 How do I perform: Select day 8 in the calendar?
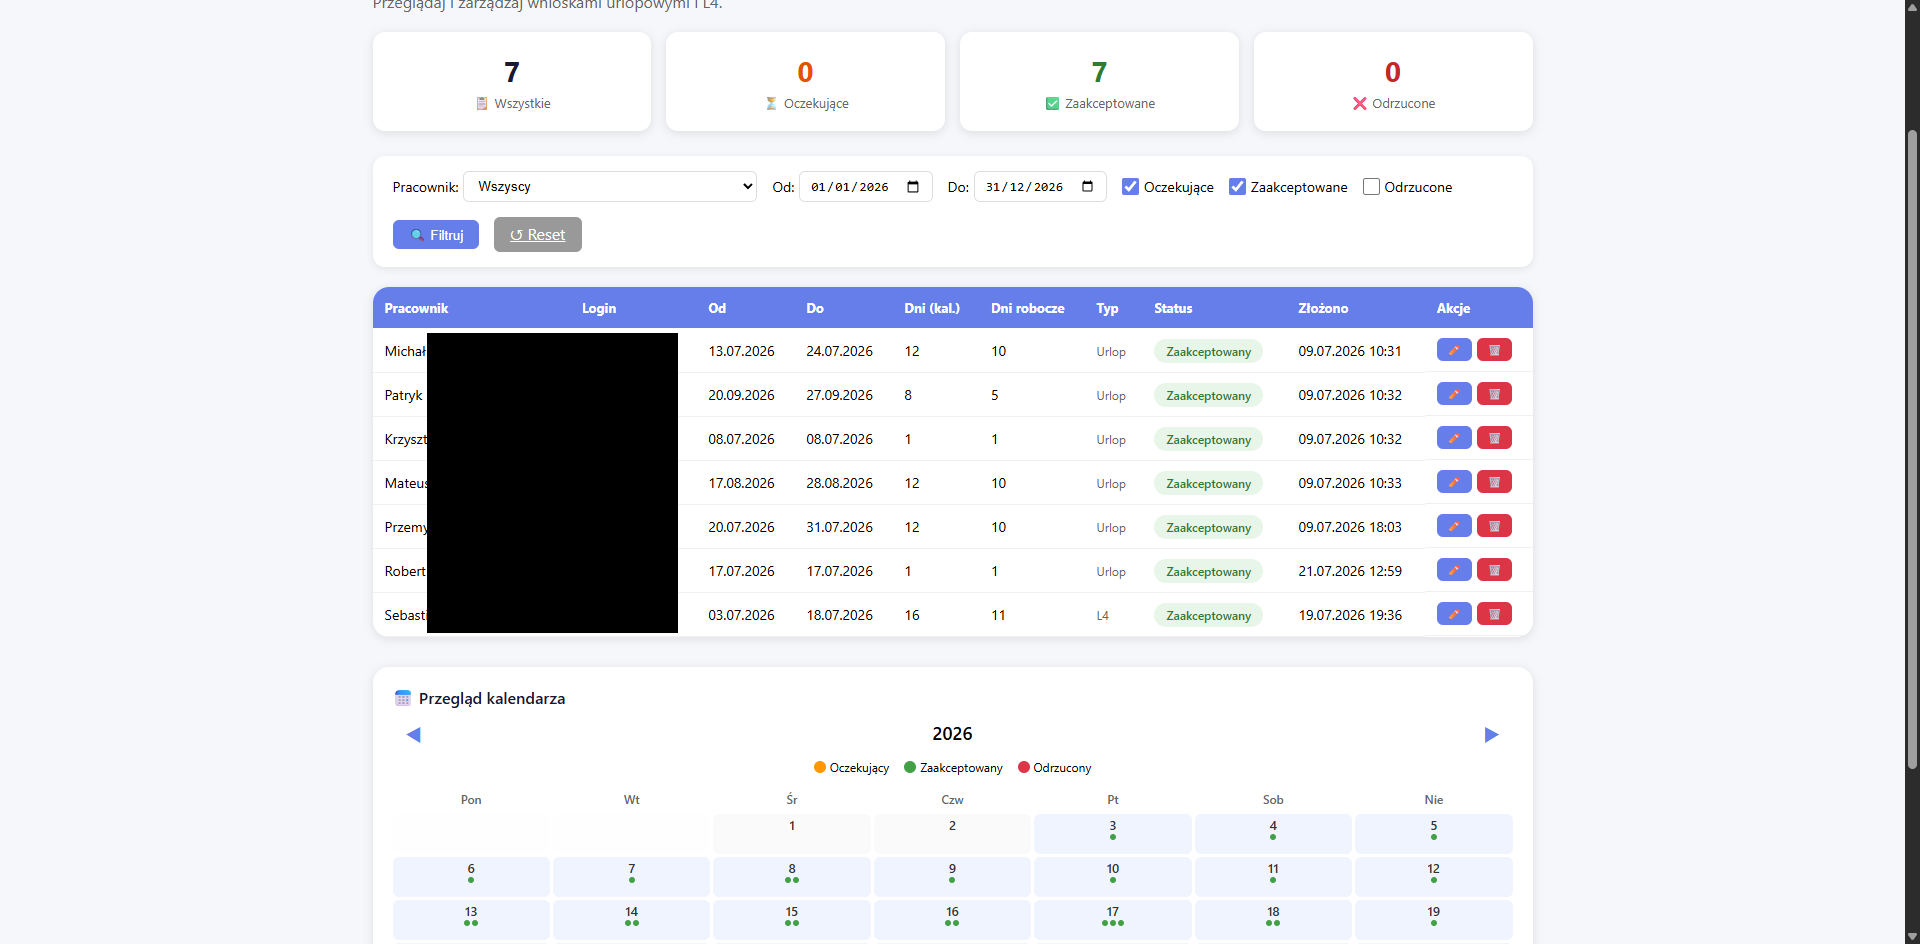point(792,876)
